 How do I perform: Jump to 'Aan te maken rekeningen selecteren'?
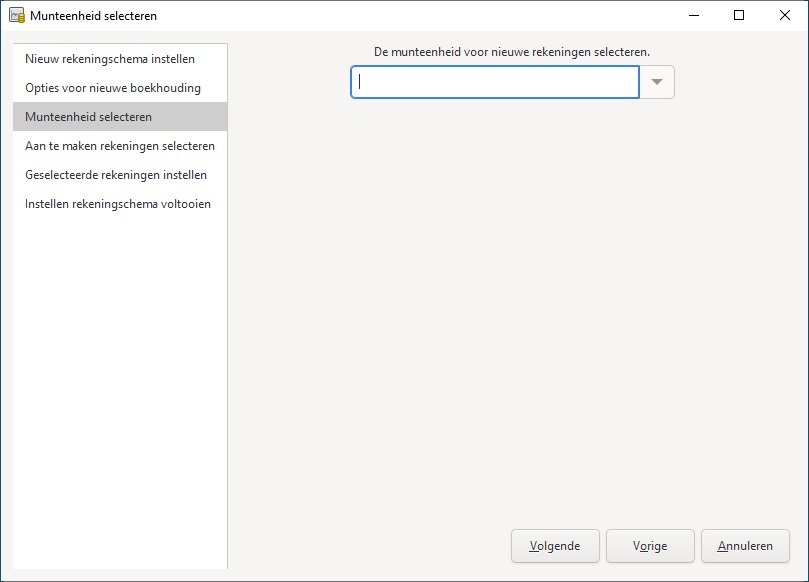pyautogui.click(x=120, y=146)
